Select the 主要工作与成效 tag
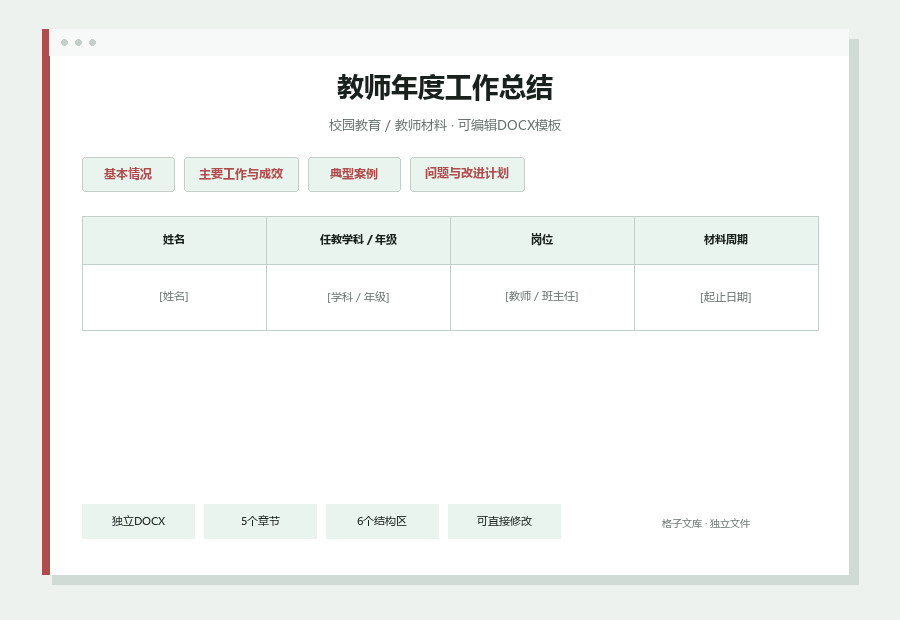Screen dimensions: 900x620 241,175
